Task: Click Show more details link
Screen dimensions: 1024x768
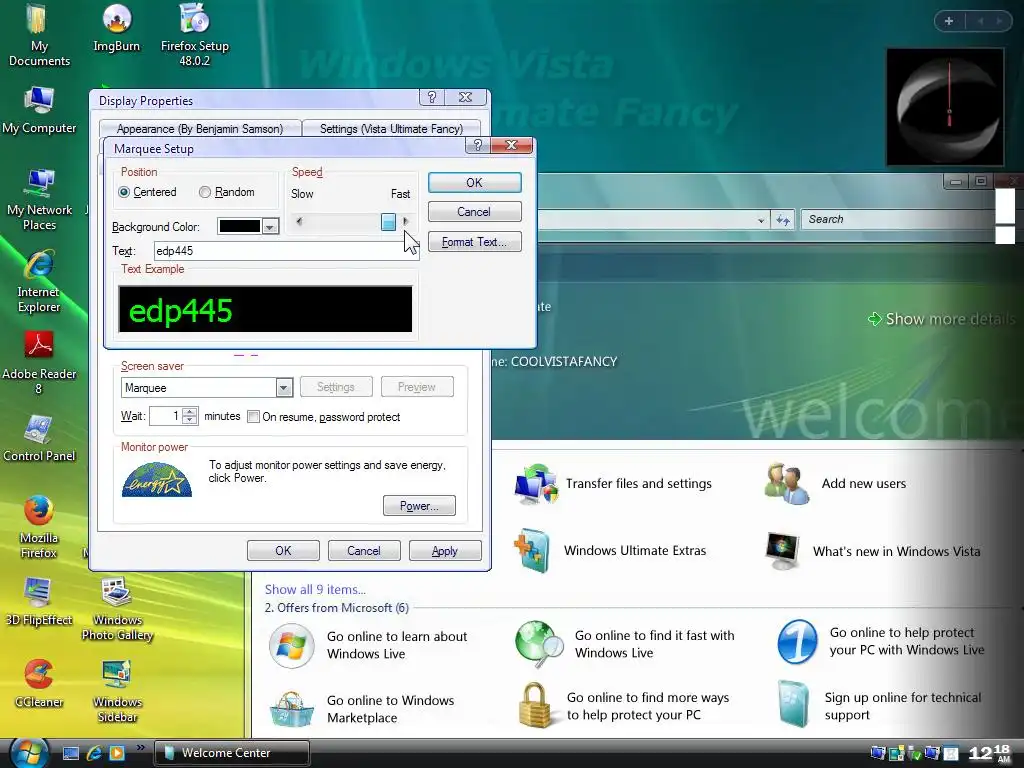Action: coord(941,319)
